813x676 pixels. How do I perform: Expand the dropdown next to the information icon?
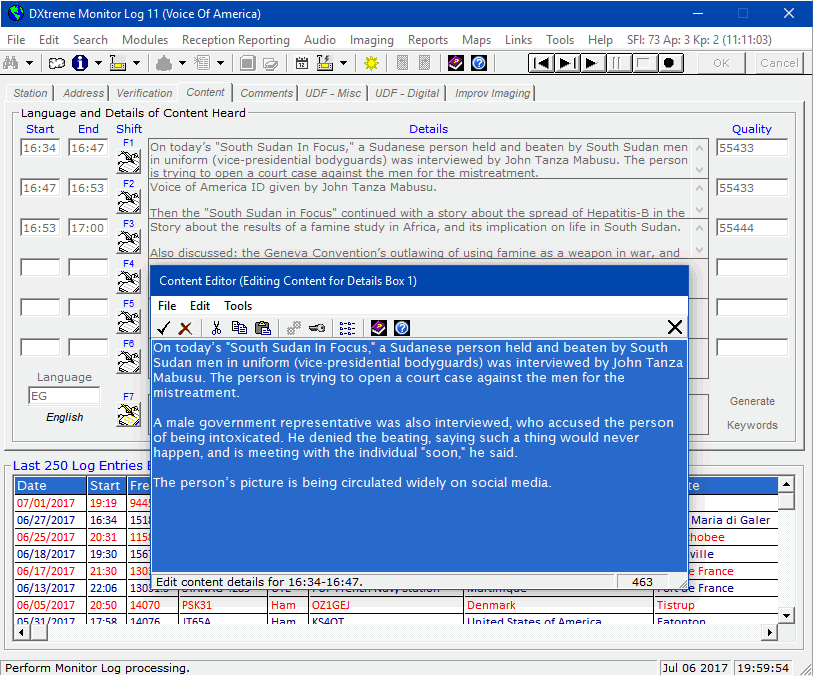click(x=97, y=63)
